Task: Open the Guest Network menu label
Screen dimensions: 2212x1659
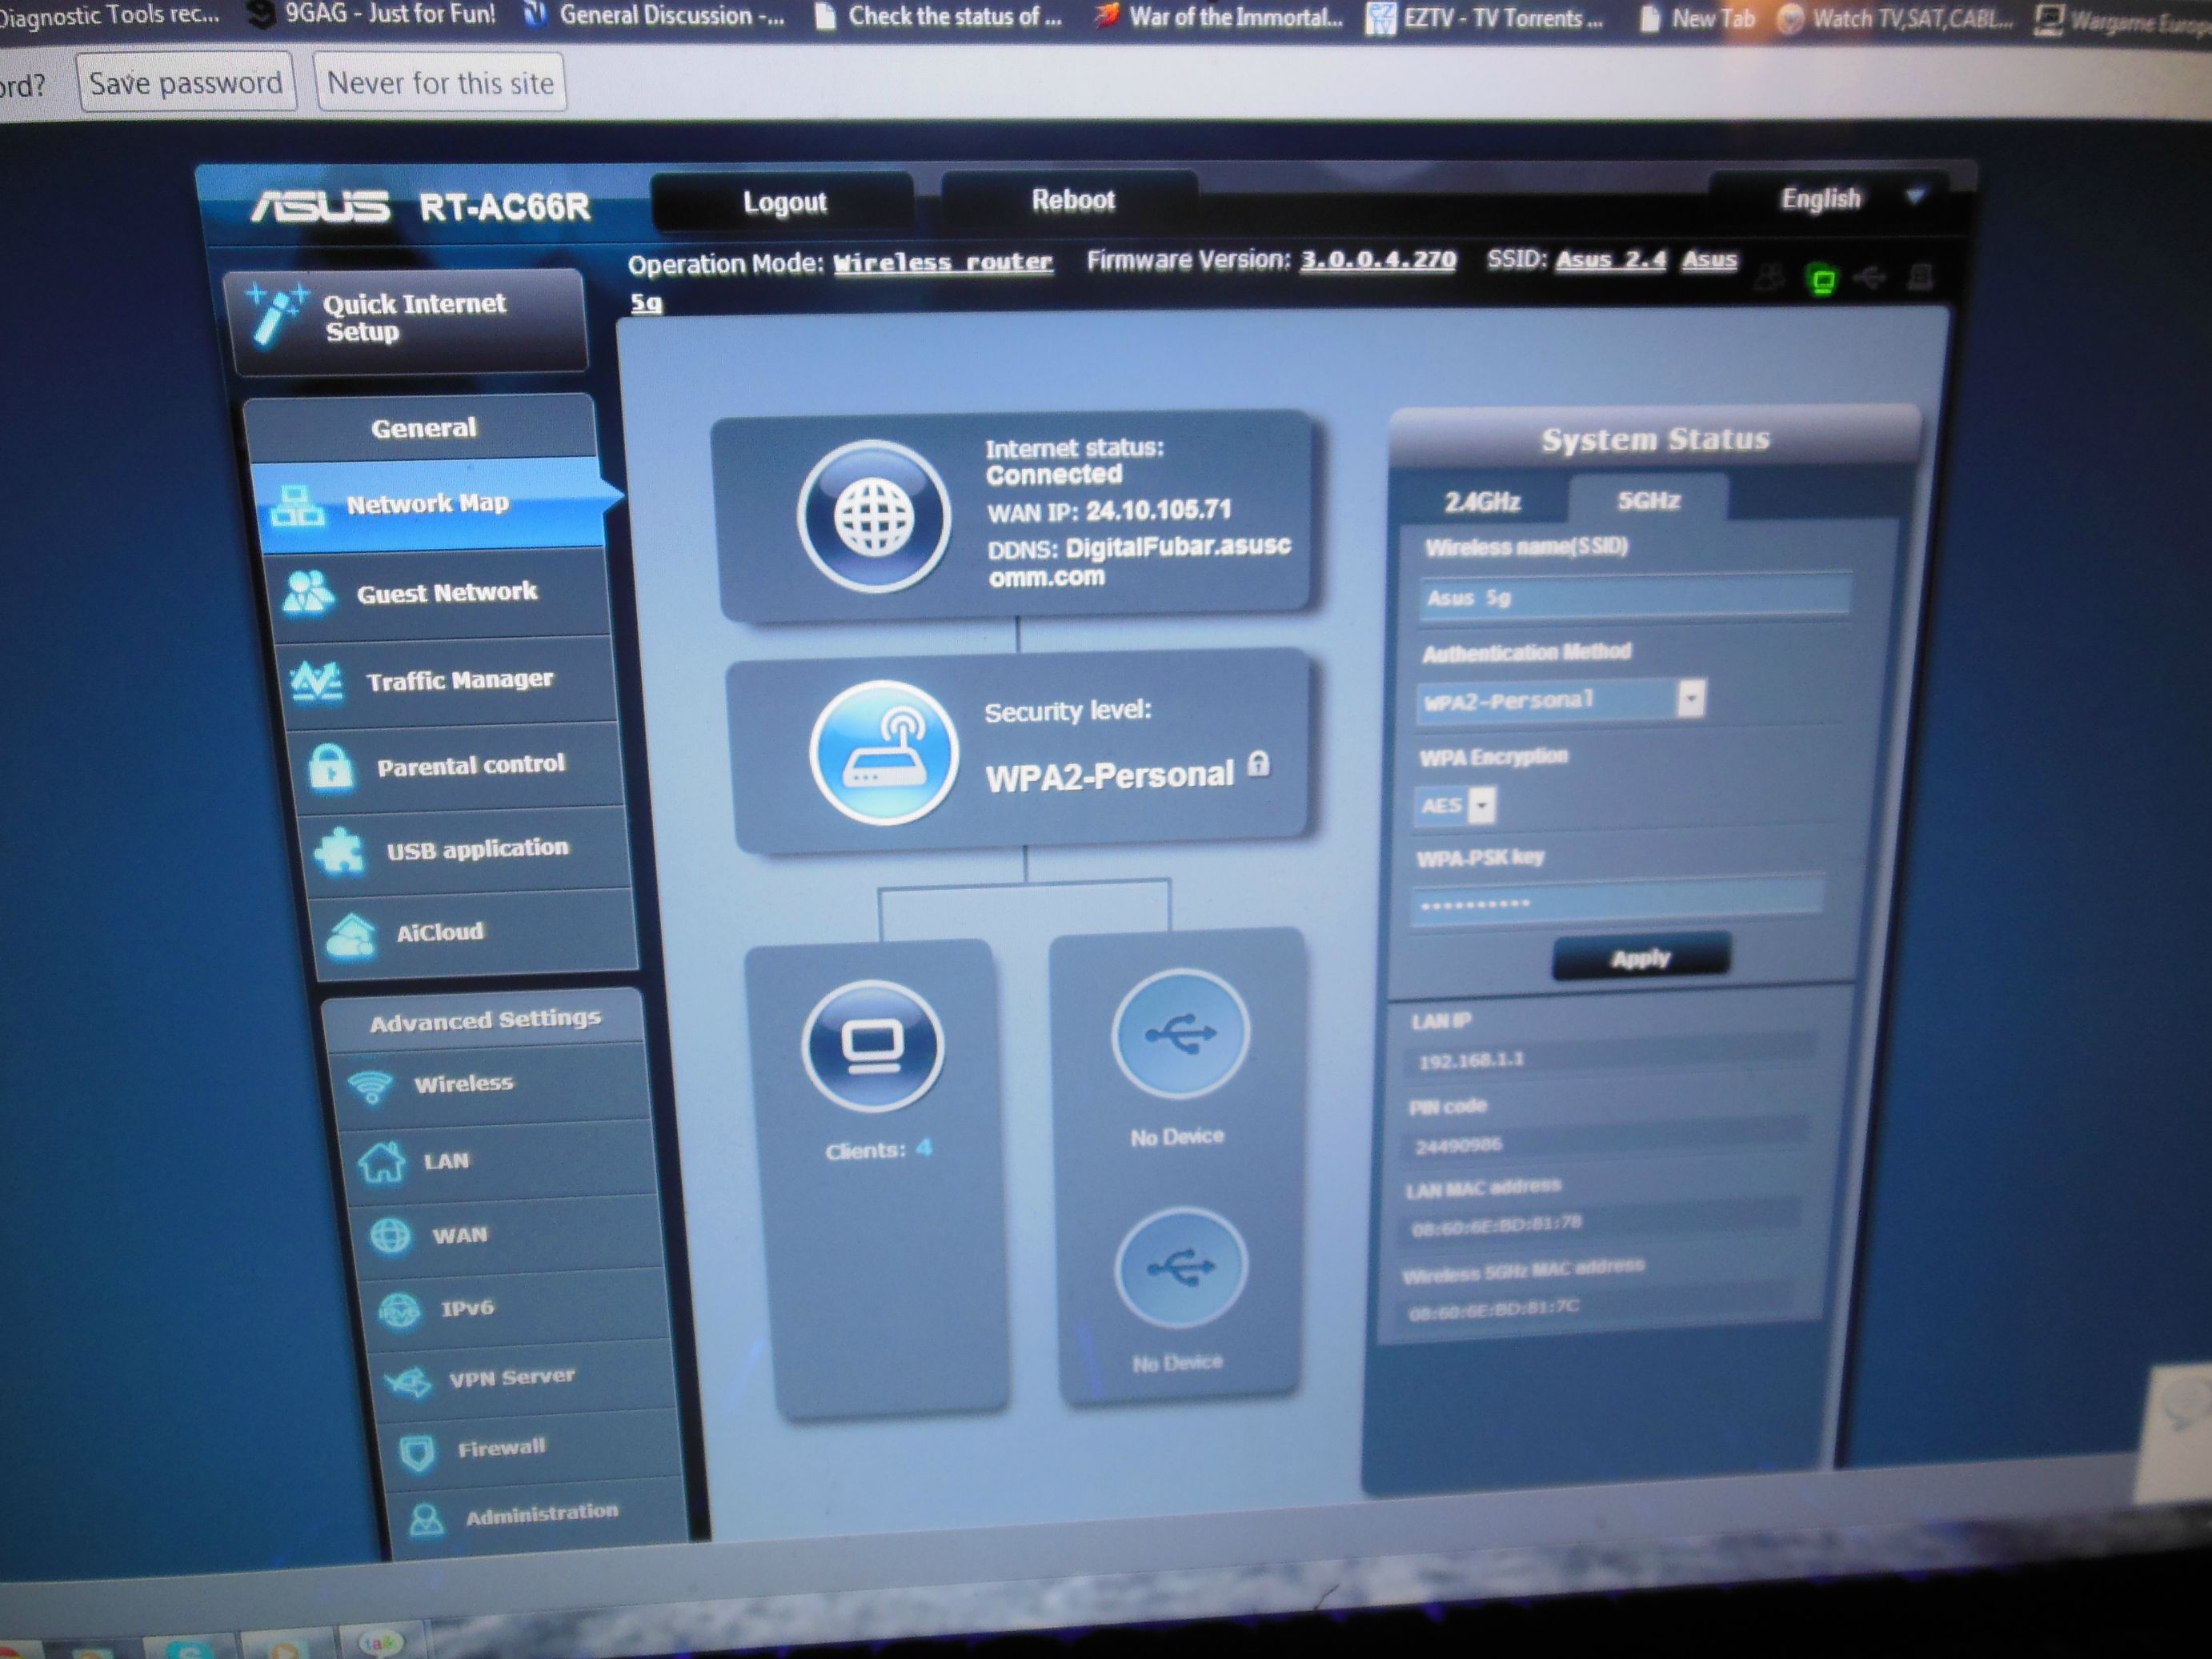Action: pyautogui.click(x=447, y=593)
